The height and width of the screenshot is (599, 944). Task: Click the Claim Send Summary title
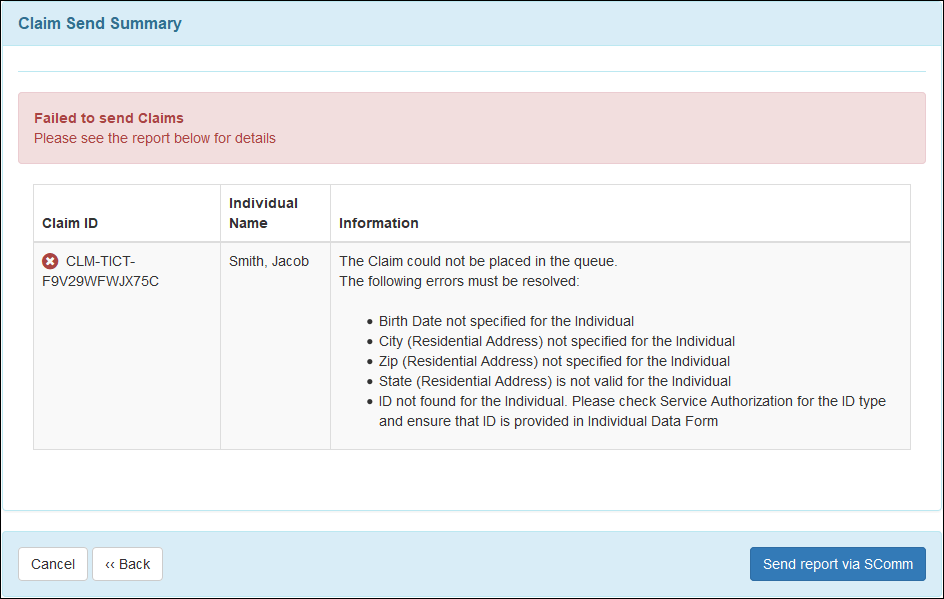100,23
